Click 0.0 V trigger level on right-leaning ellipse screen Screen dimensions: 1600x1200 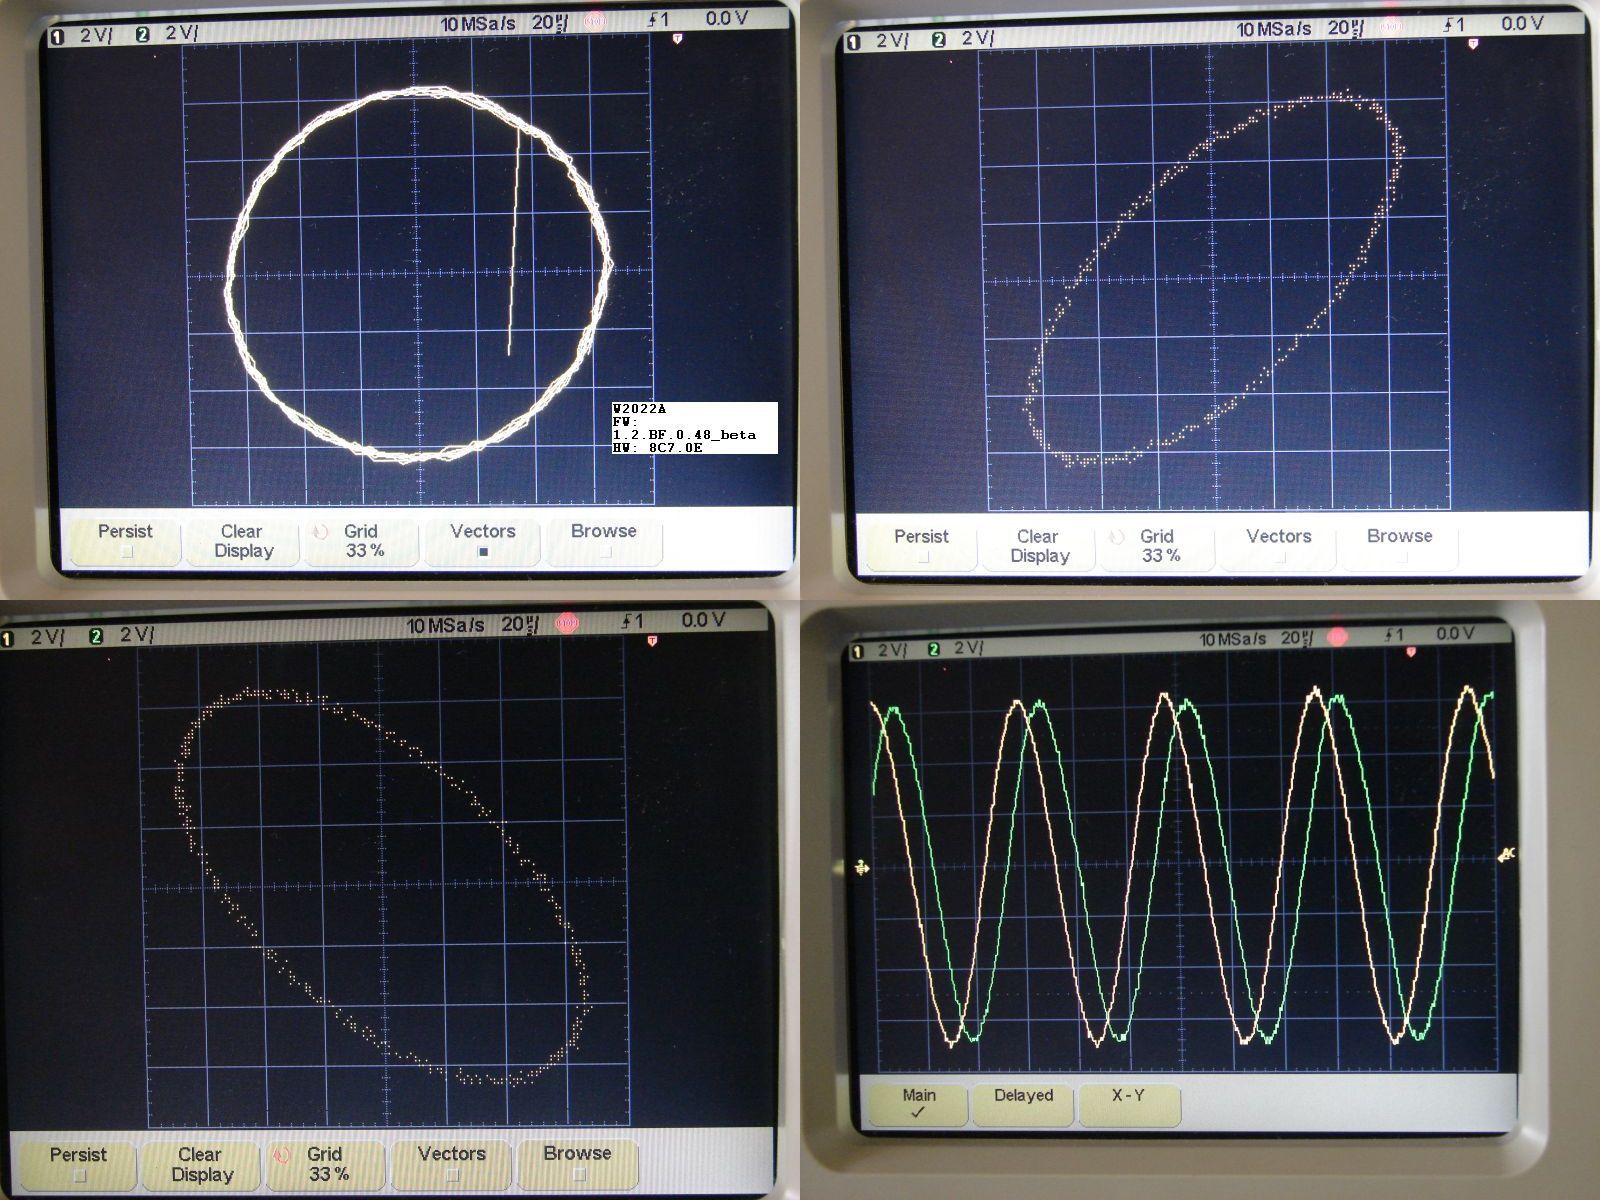tap(1521, 23)
